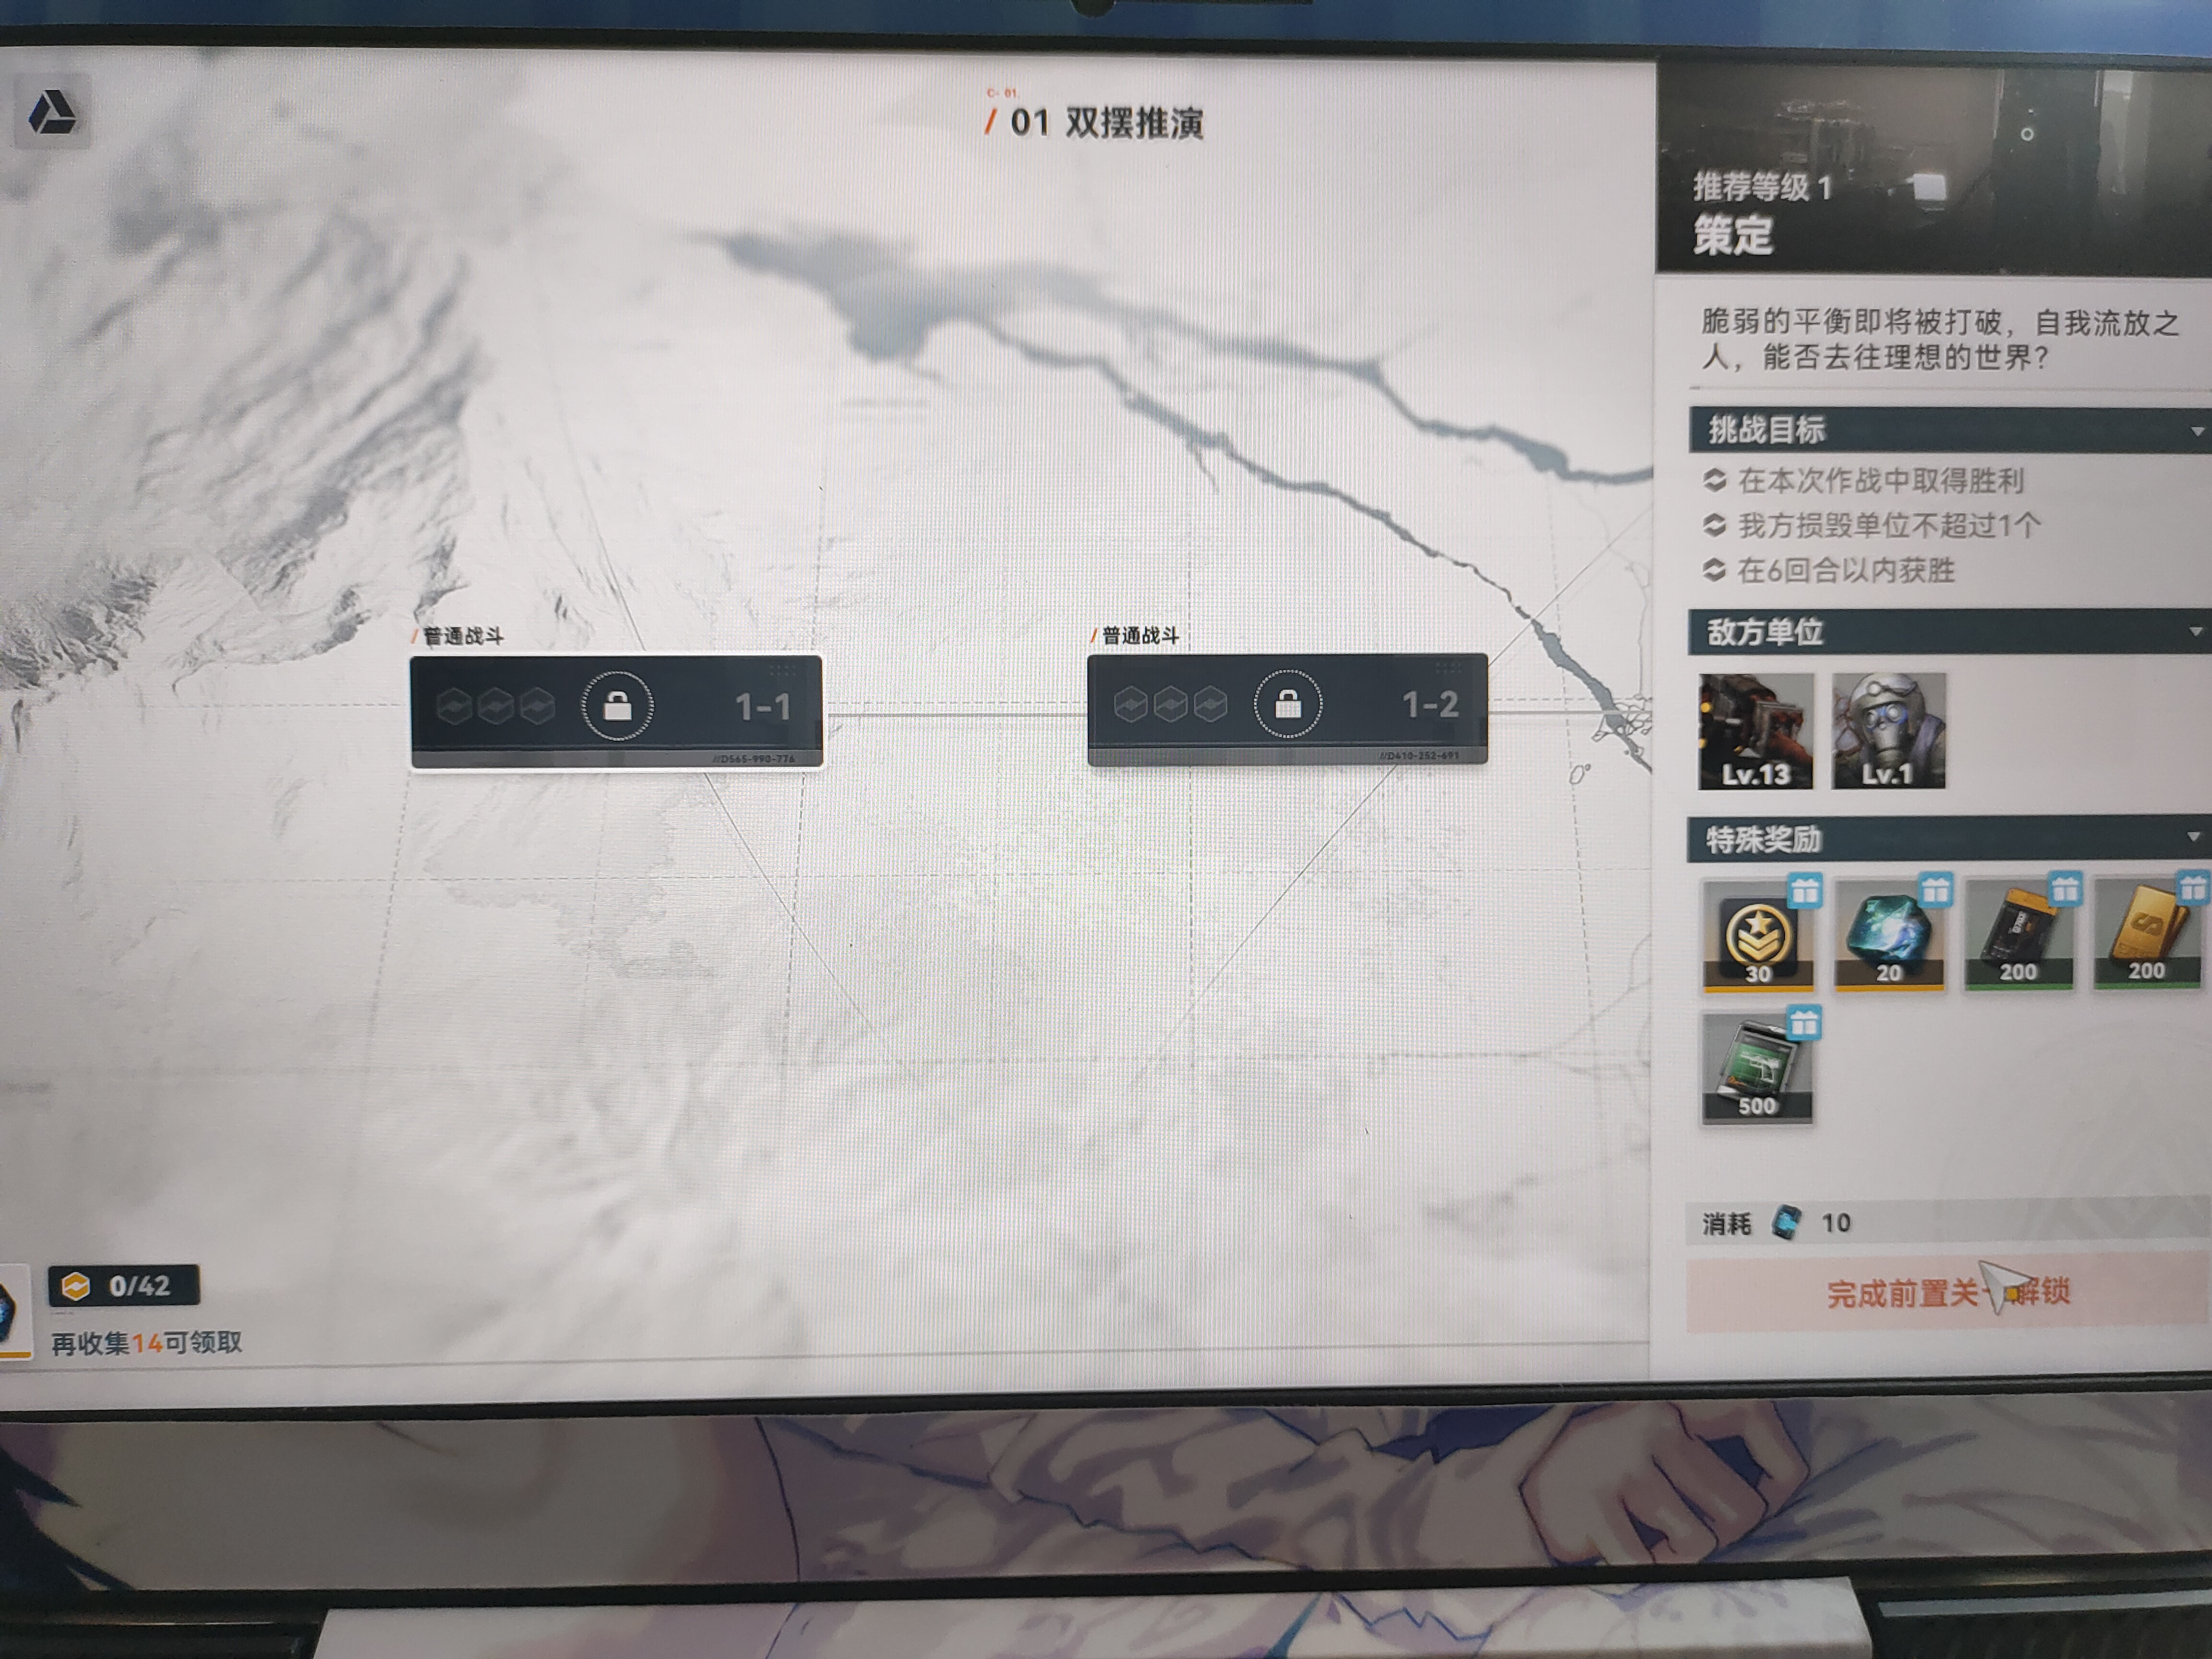The image size is (2212, 1659).
Task: Collapse the 特殊奖励 section arrow
Action: [x=2194, y=837]
